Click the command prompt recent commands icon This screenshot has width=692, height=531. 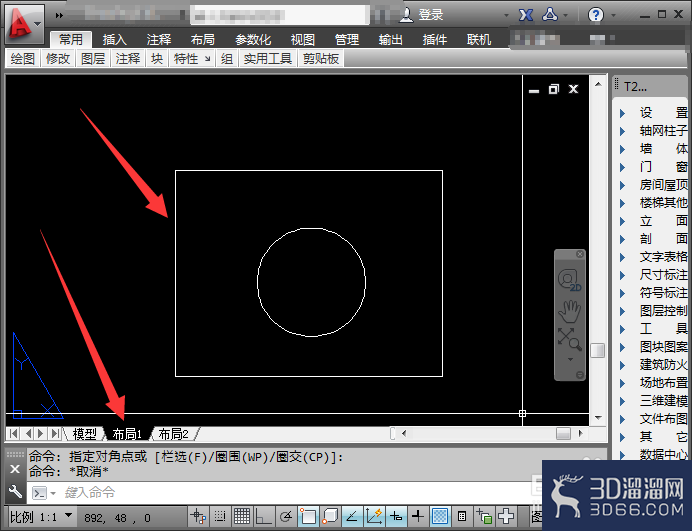click(40, 493)
